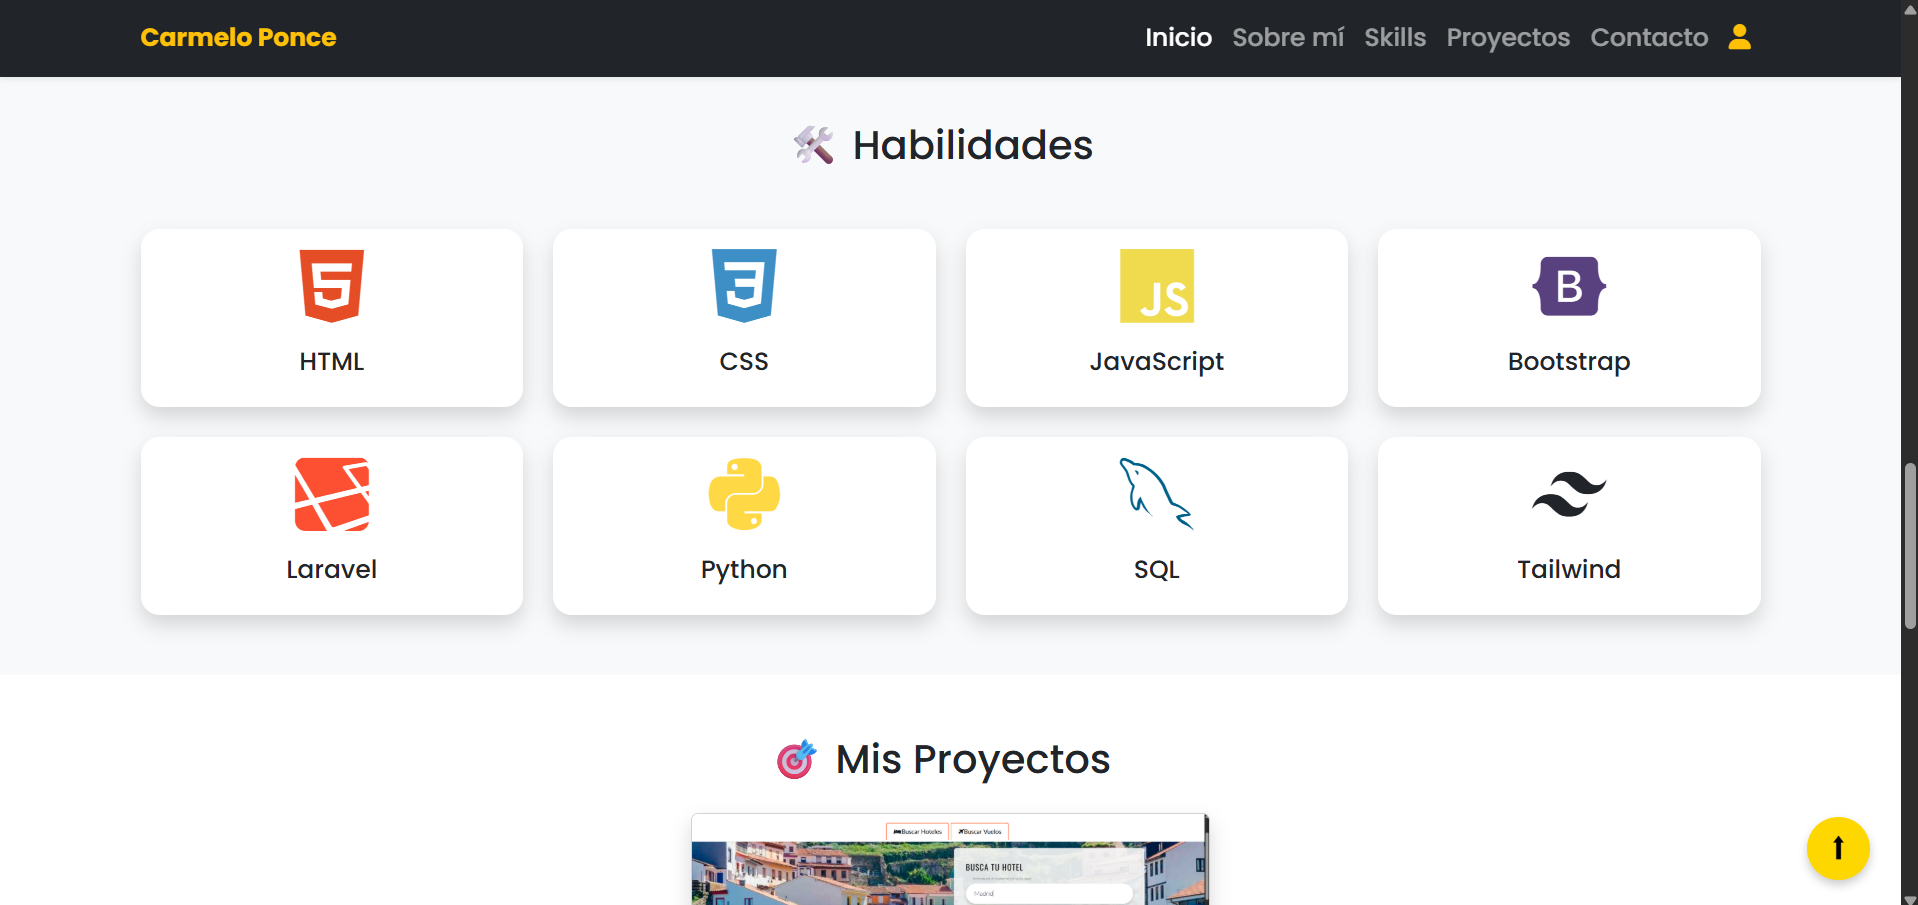This screenshot has height=905, width=1918.
Task: Click the CSS skill label
Action: (x=744, y=361)
